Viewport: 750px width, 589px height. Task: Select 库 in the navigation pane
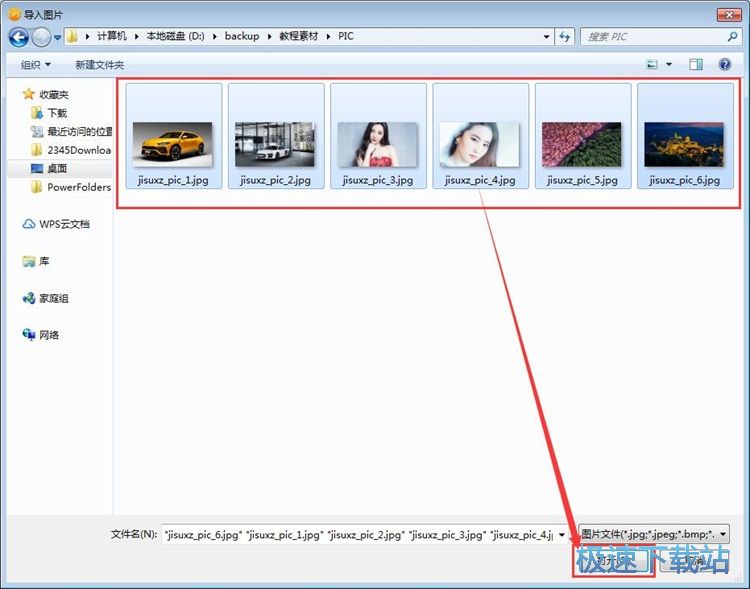[44, 261]
